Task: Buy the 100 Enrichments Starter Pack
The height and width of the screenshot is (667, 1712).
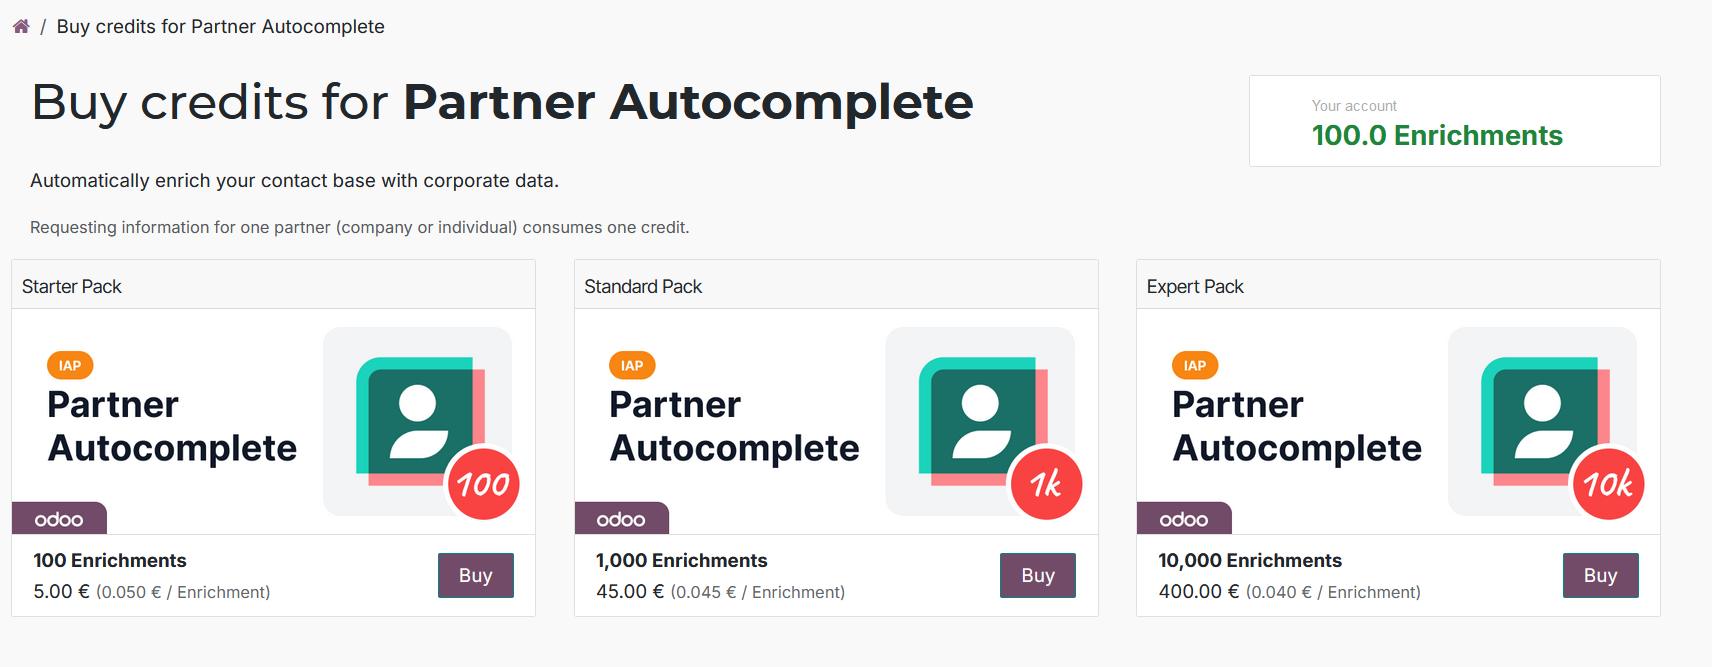Action: click(476, 576)
